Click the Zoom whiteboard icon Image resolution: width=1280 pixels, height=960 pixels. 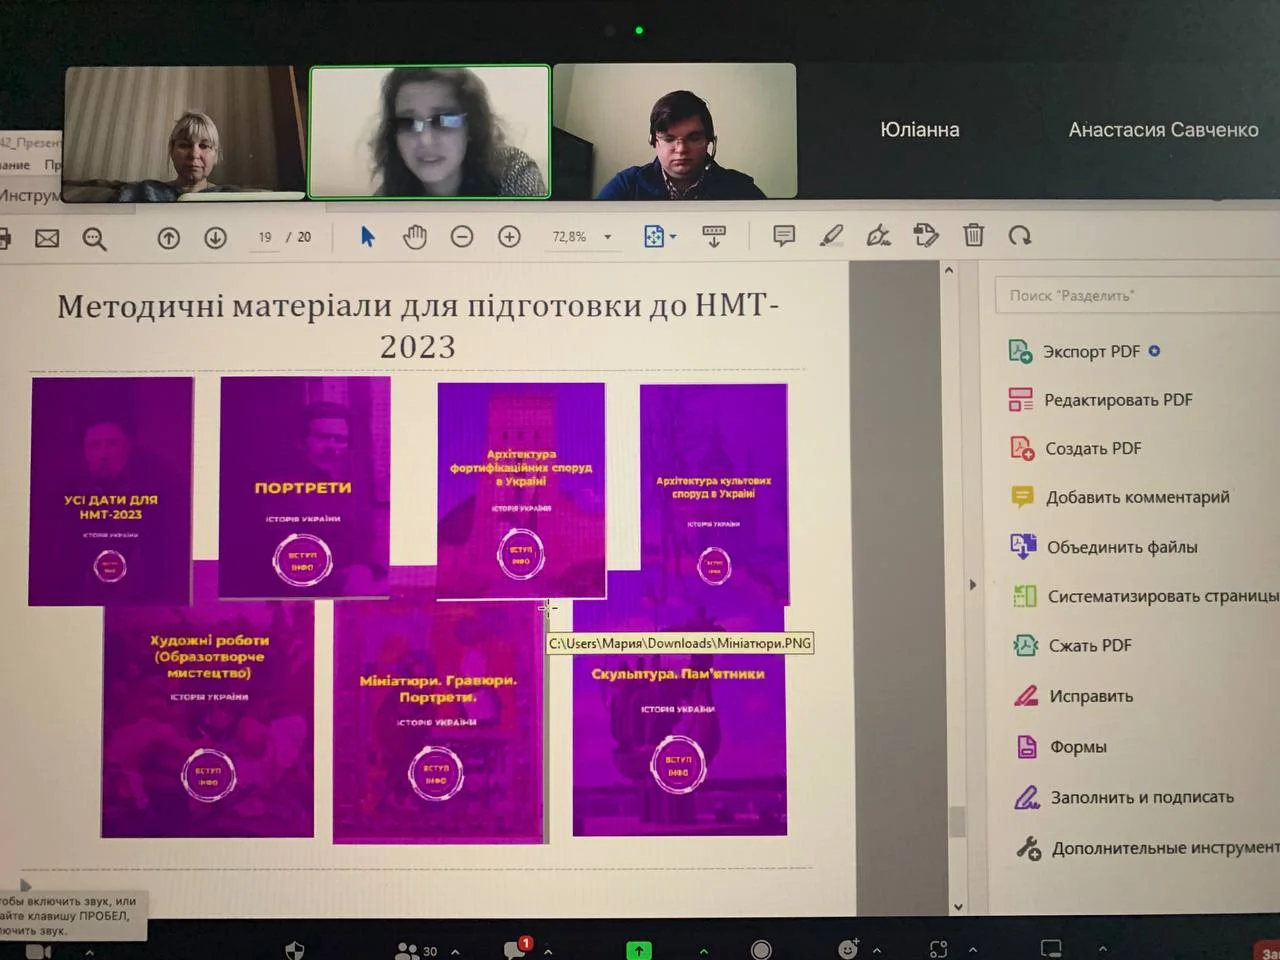1051,948
